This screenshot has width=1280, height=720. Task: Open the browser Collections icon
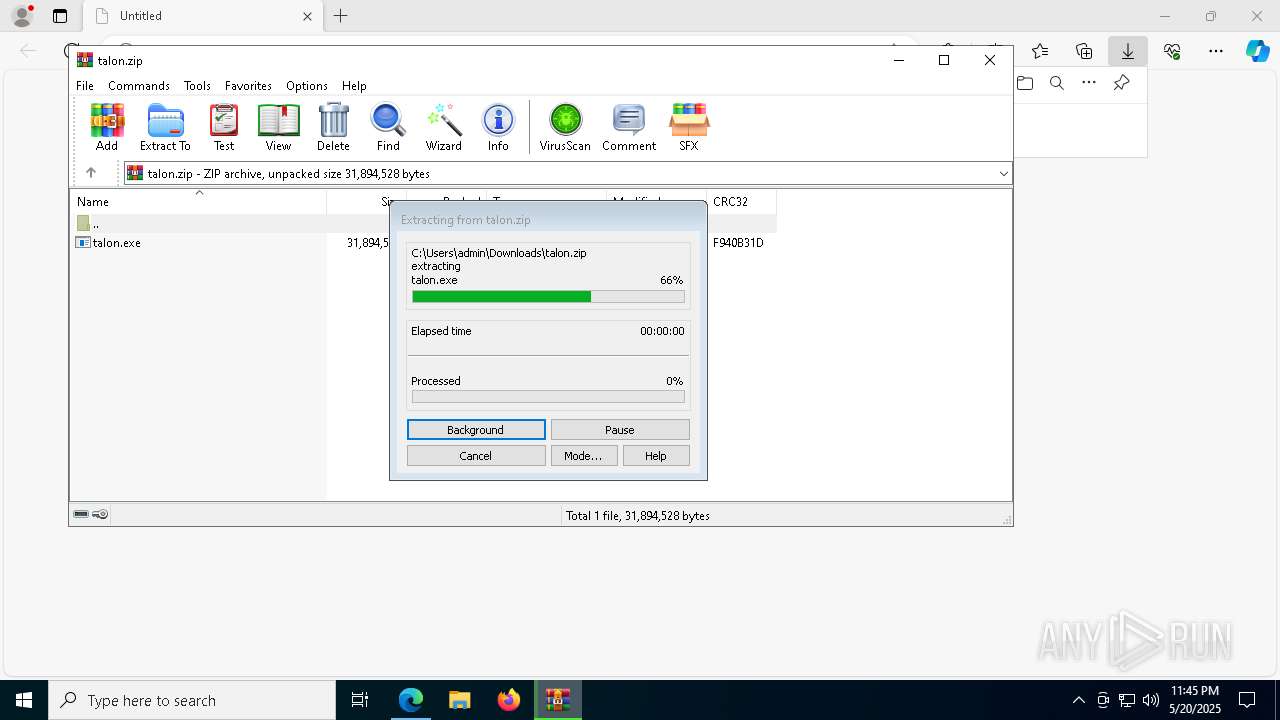(x=1084, y=51)
